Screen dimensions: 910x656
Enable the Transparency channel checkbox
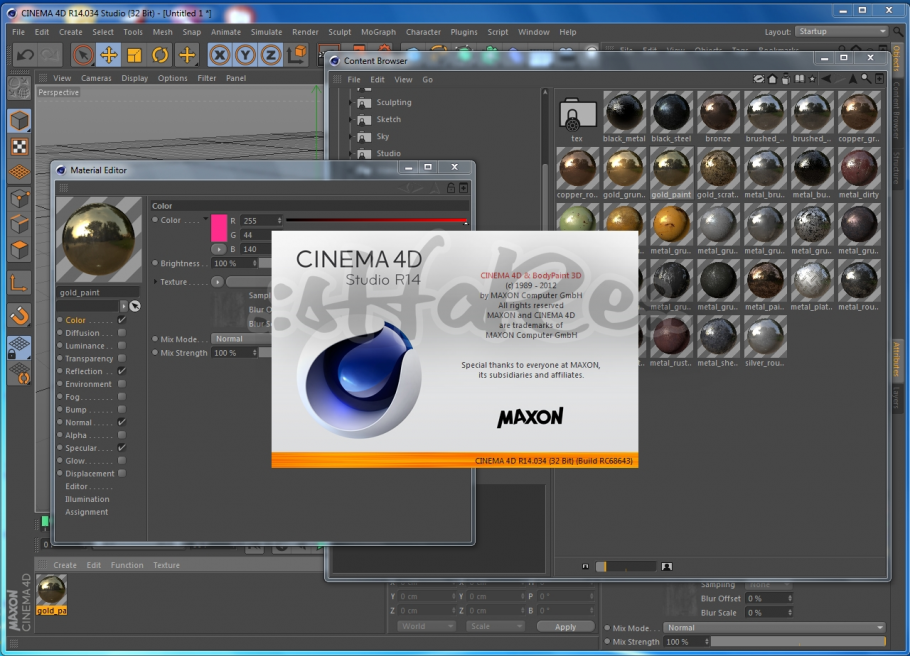[x=122, y=358]
